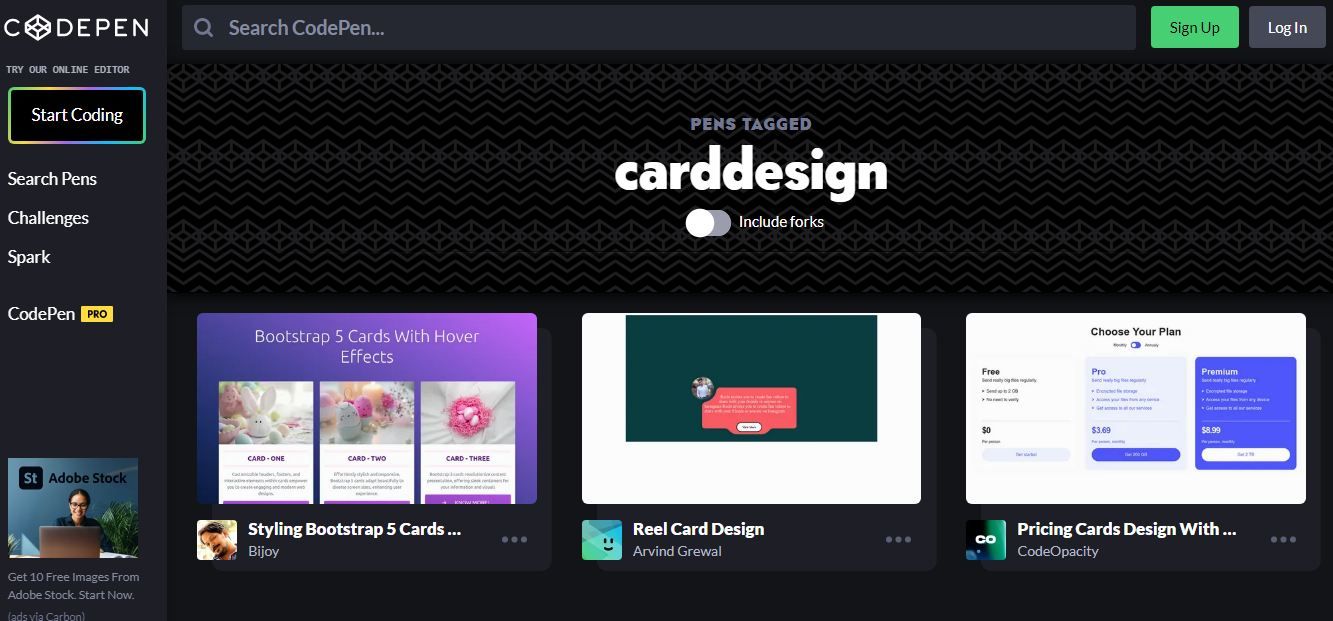Click the Log In button
The width and height of the screenshot is (1333, 621).
pos(1287,27)
